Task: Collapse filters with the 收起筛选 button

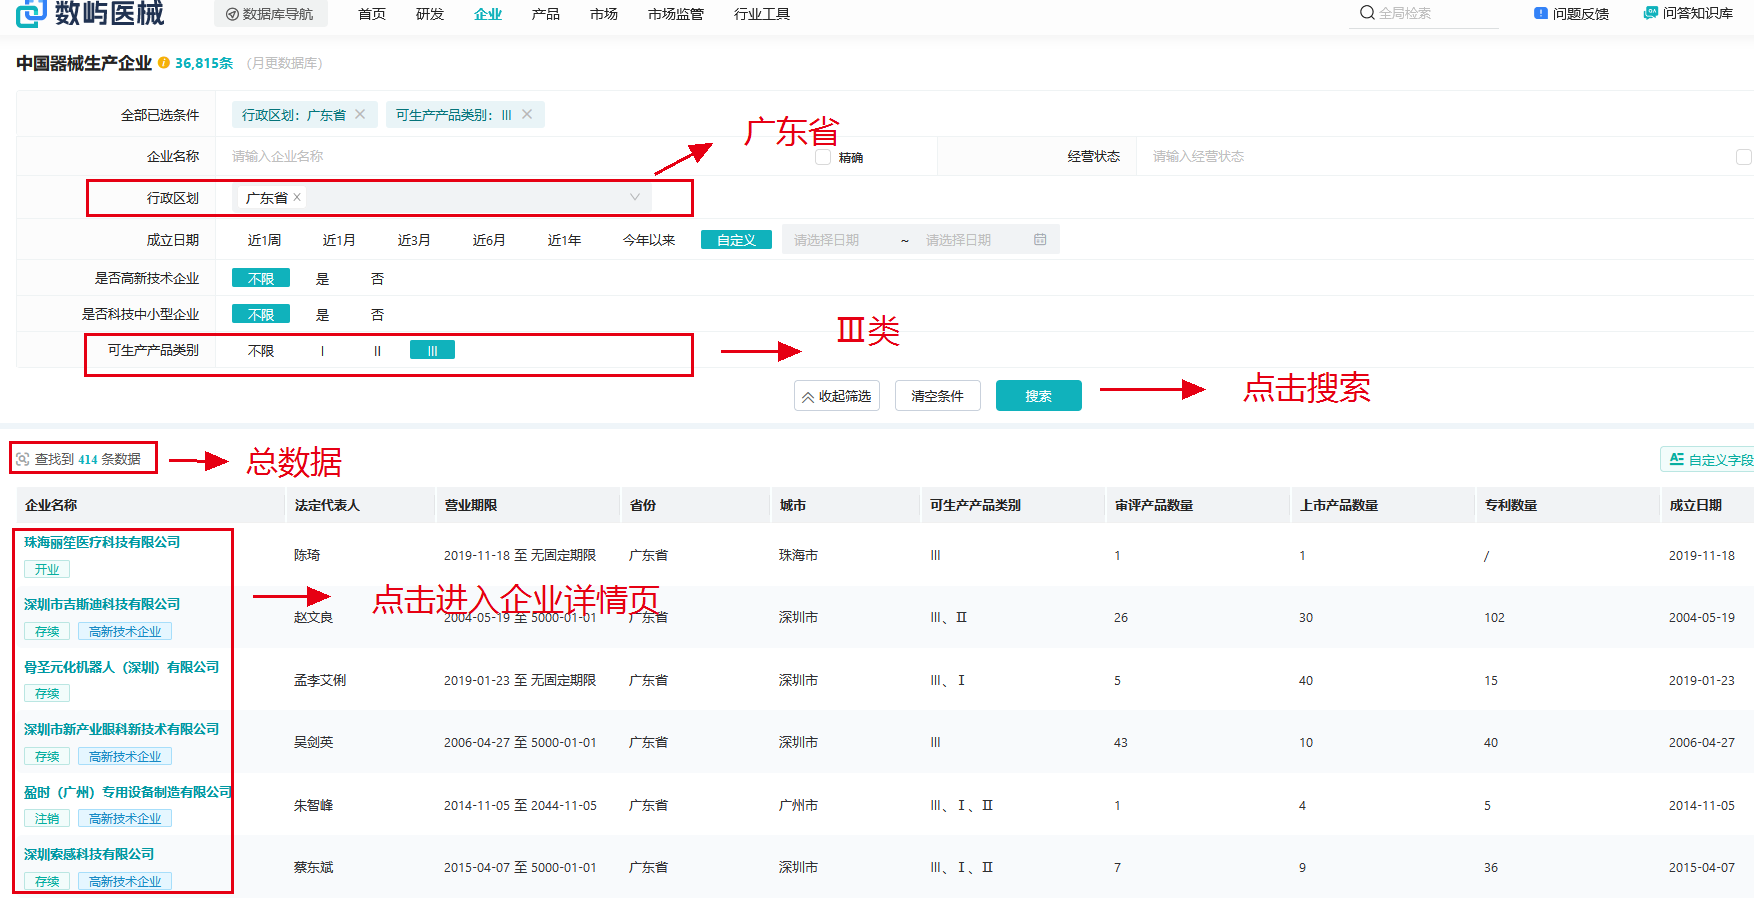Action: point(836,396)
